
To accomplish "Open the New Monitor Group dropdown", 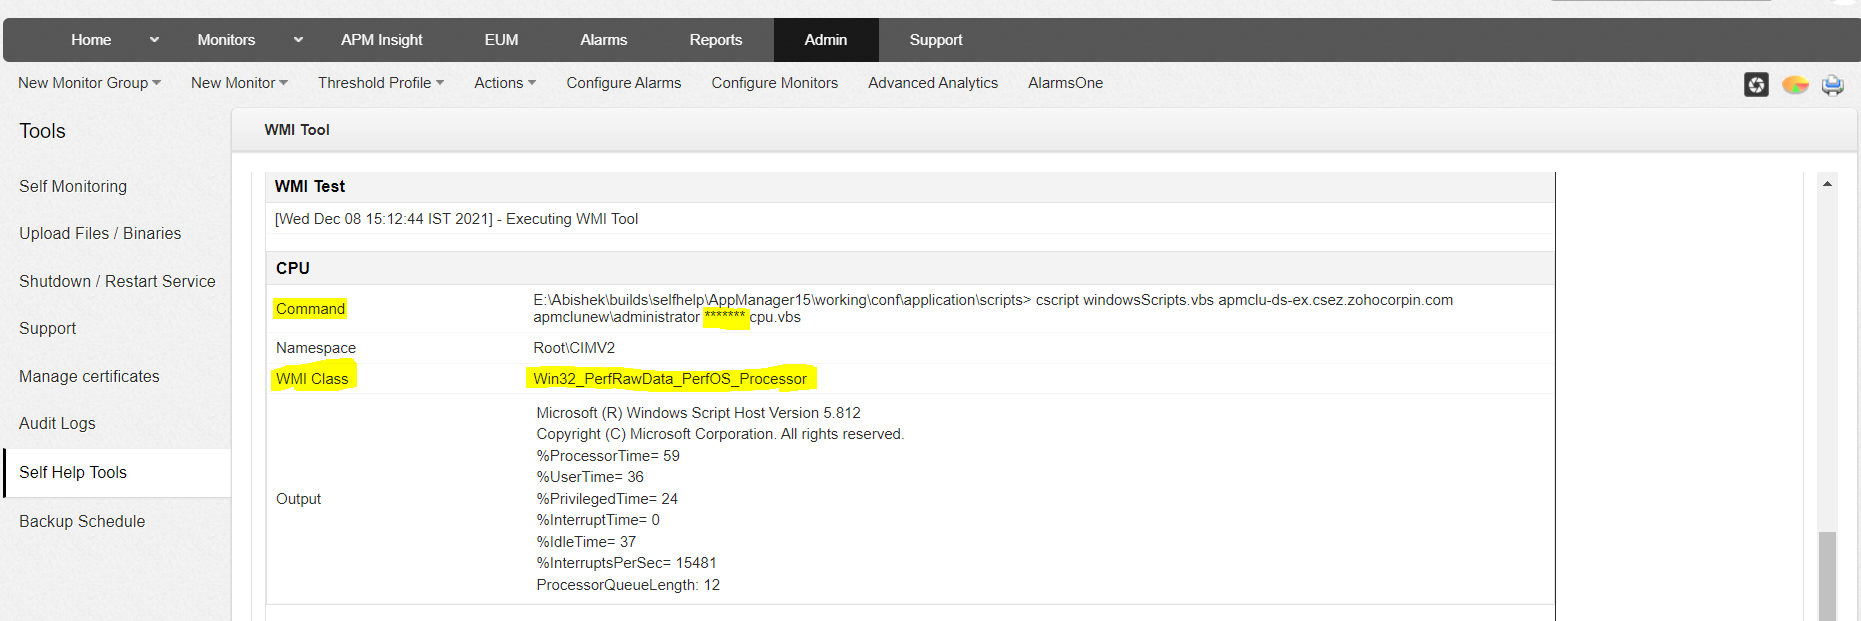I will click(89, 83).
